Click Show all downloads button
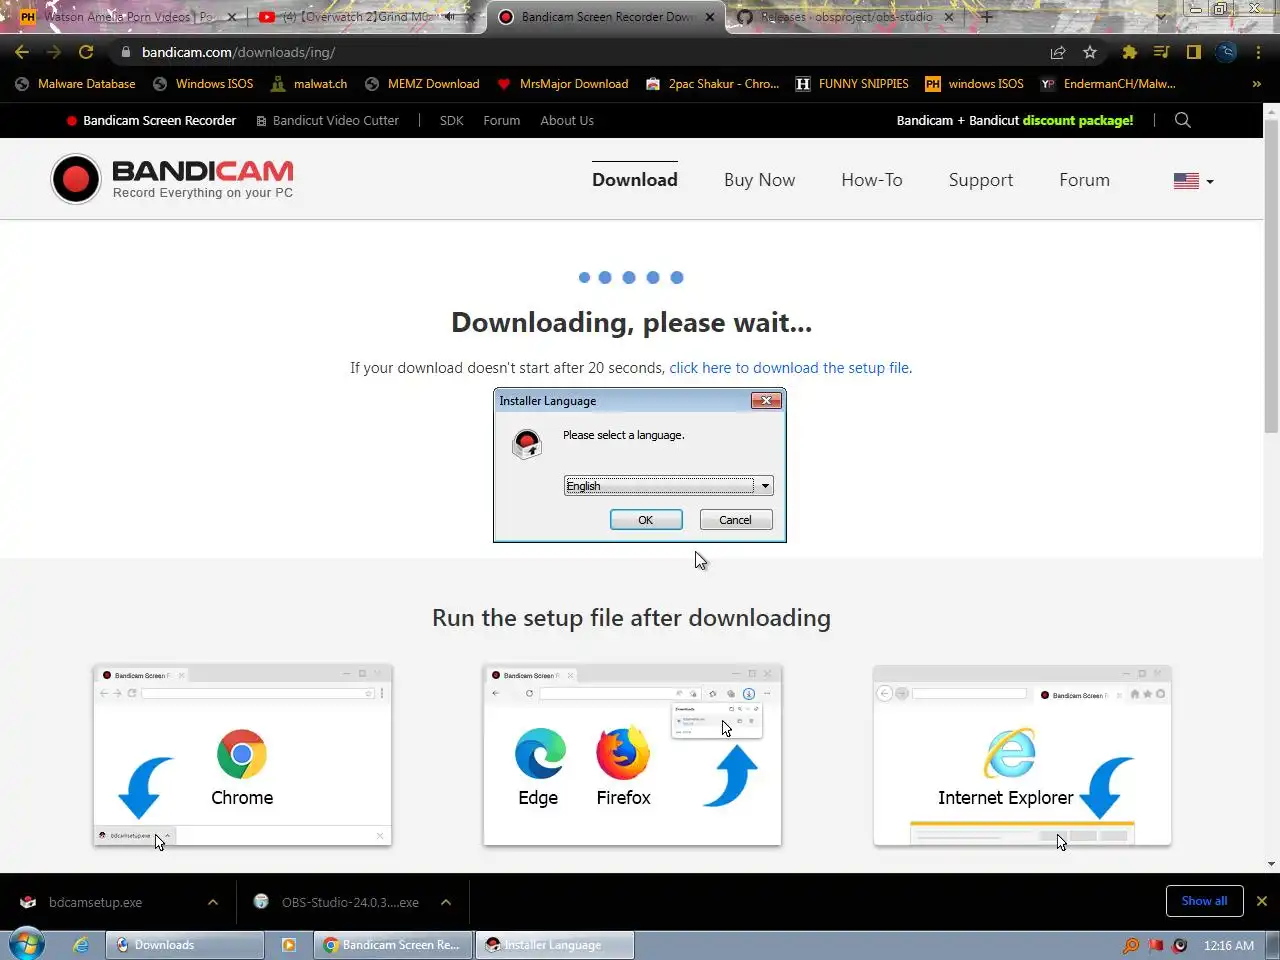This screenshot has height=960, width=1280. point(1204,901)
